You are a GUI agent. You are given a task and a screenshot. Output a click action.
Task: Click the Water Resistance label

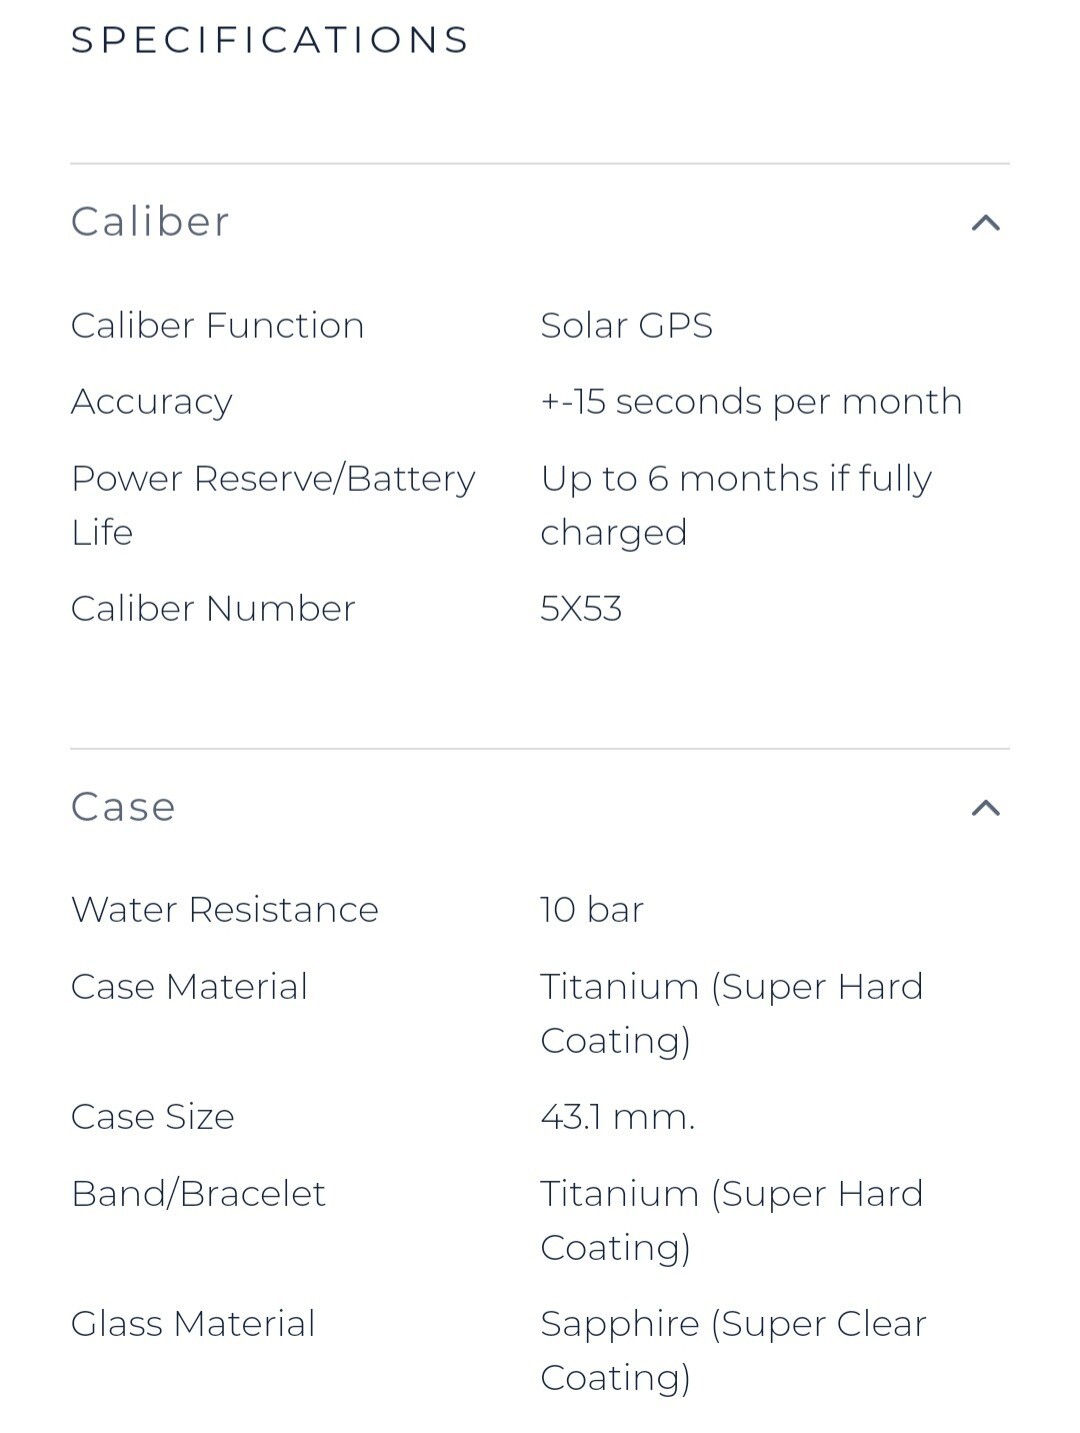tap(225, 909)
